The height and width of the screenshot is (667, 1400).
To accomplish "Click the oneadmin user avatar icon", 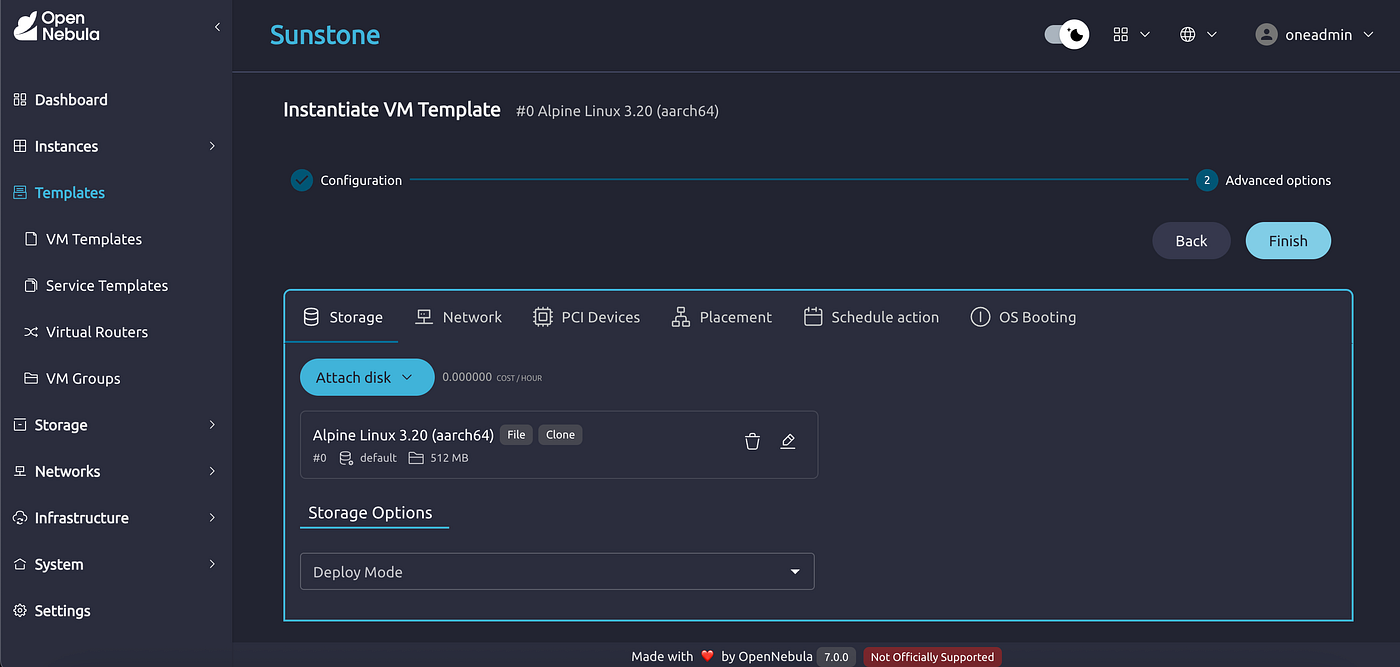I will pyautogui.click(x=1267, y=35).
